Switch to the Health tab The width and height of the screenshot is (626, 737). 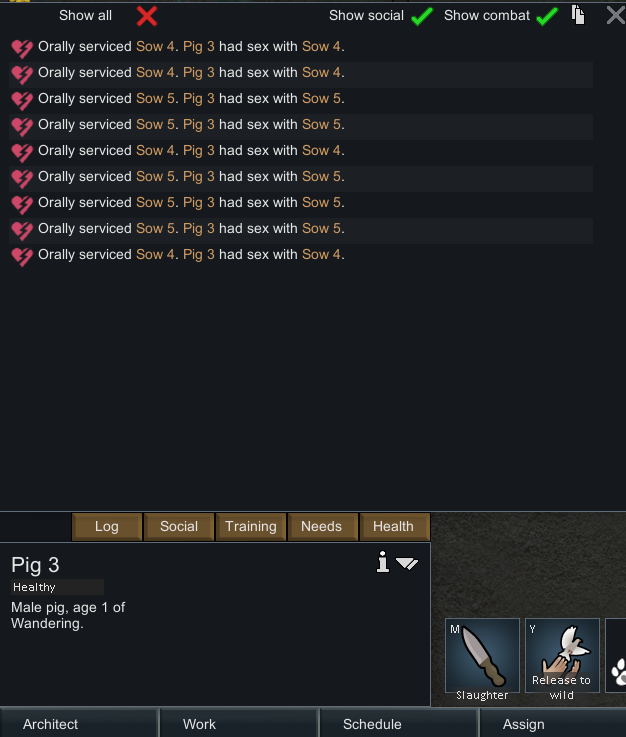[394, 526]
